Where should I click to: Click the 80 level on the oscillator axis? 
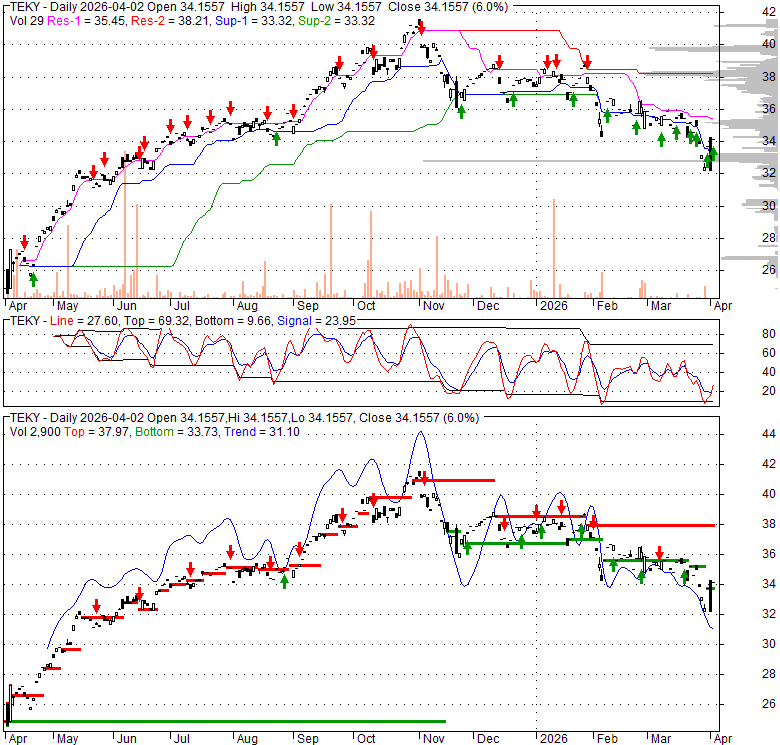(741, 334)
